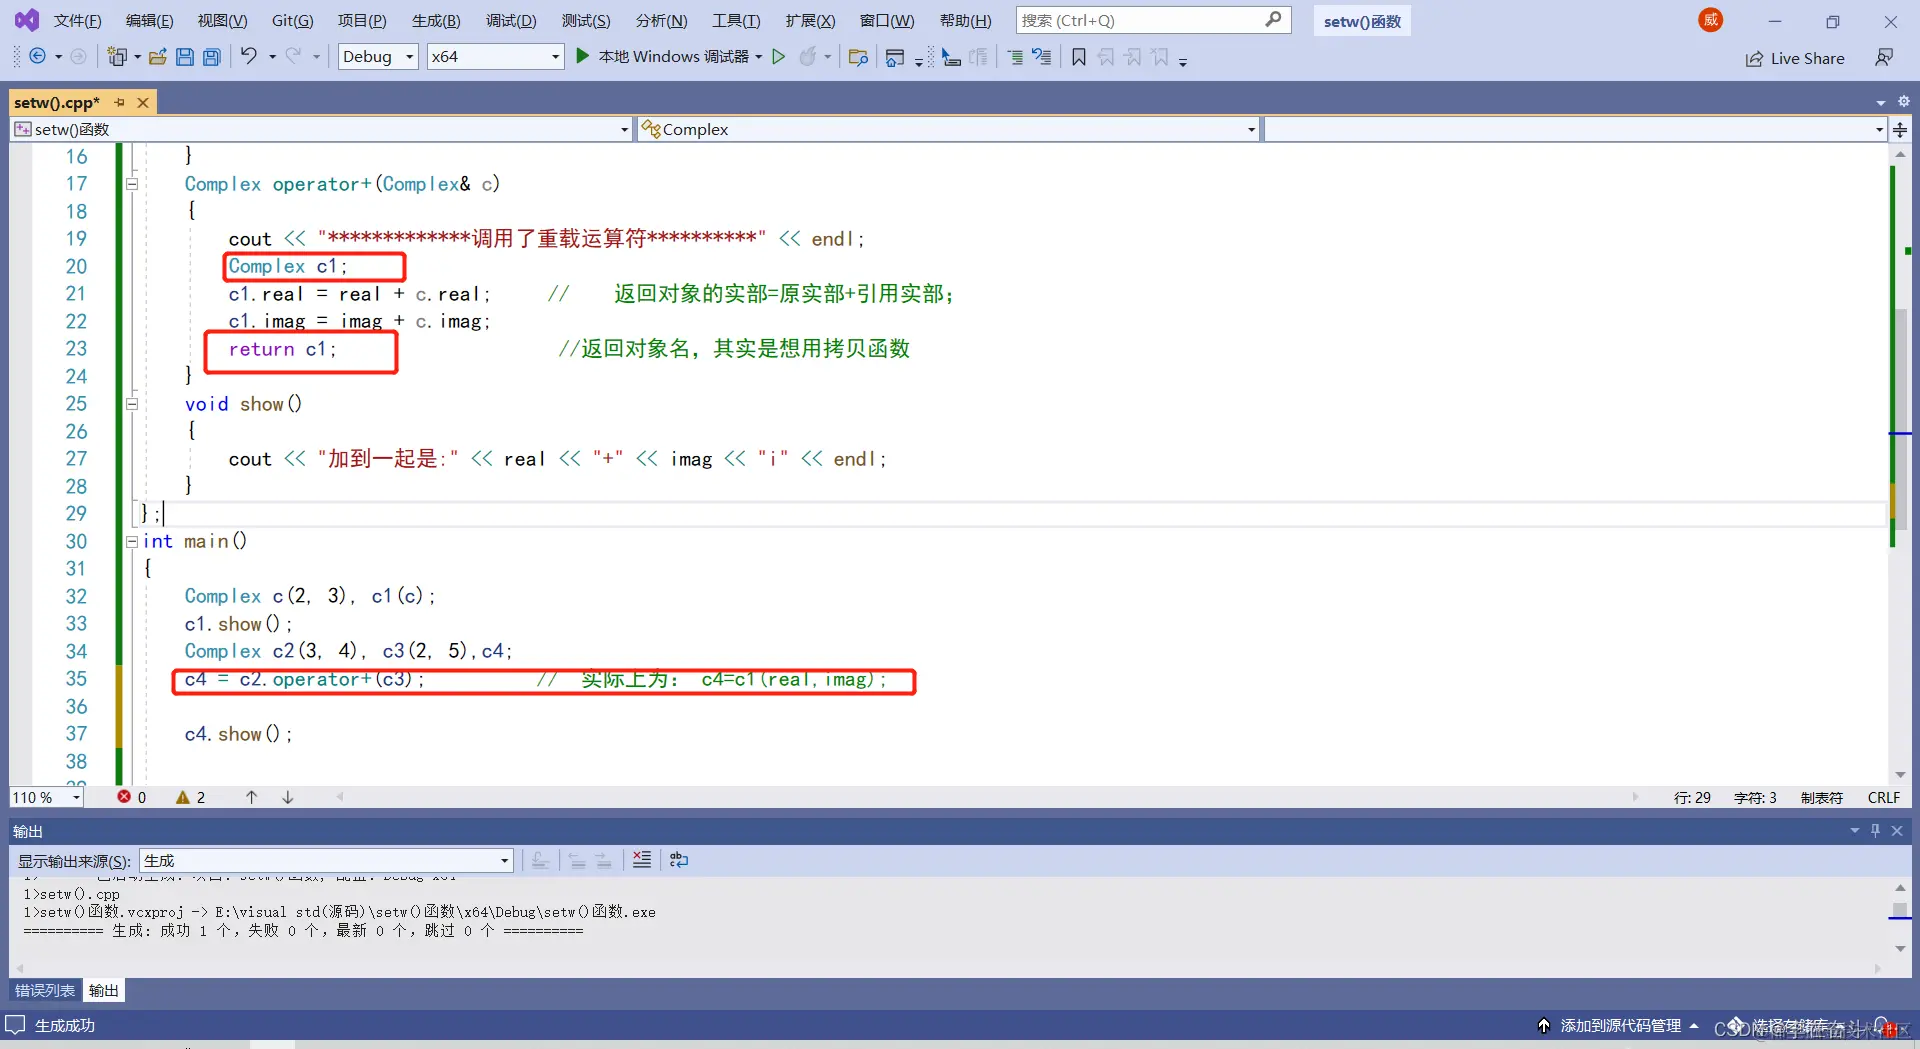Open the 项目(P) menu

(x=362, y=20)
